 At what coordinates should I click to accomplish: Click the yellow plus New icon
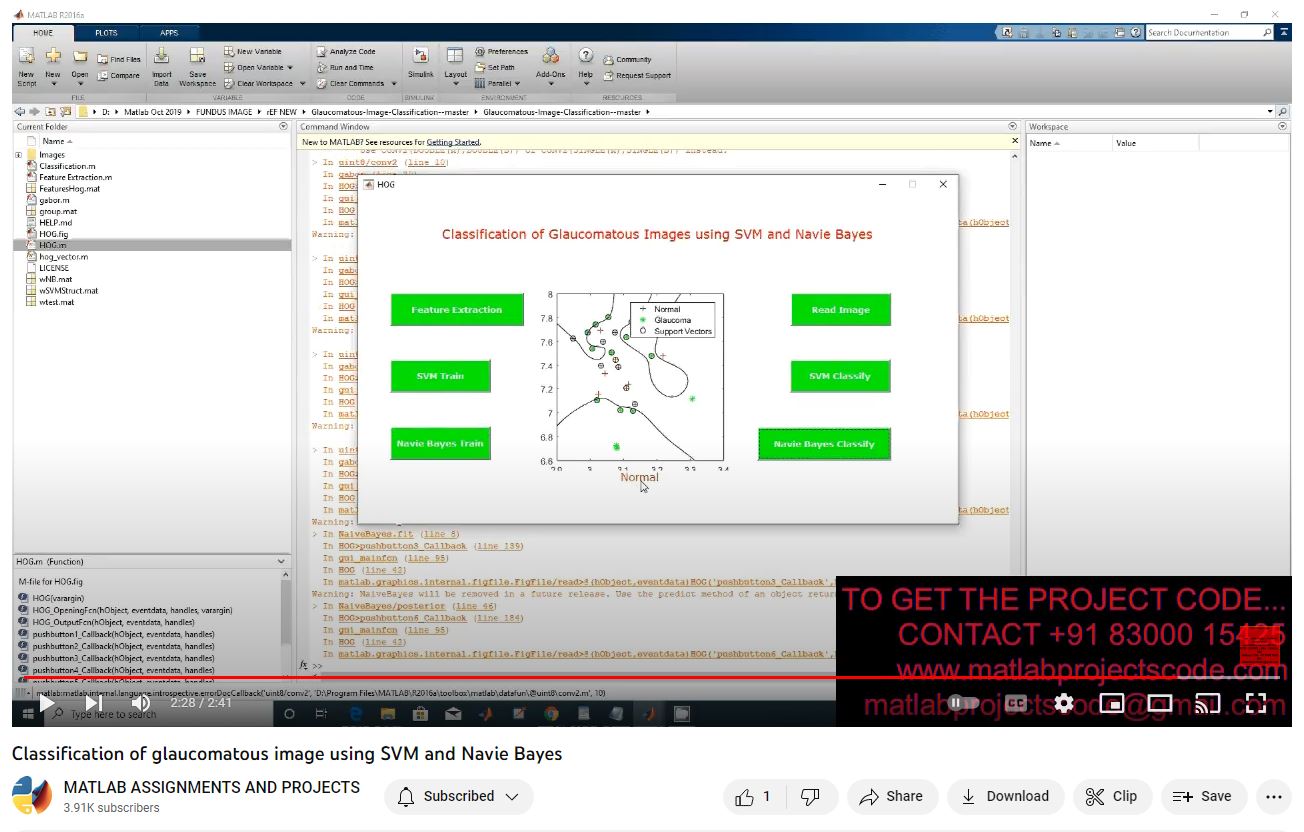point(53,56)
